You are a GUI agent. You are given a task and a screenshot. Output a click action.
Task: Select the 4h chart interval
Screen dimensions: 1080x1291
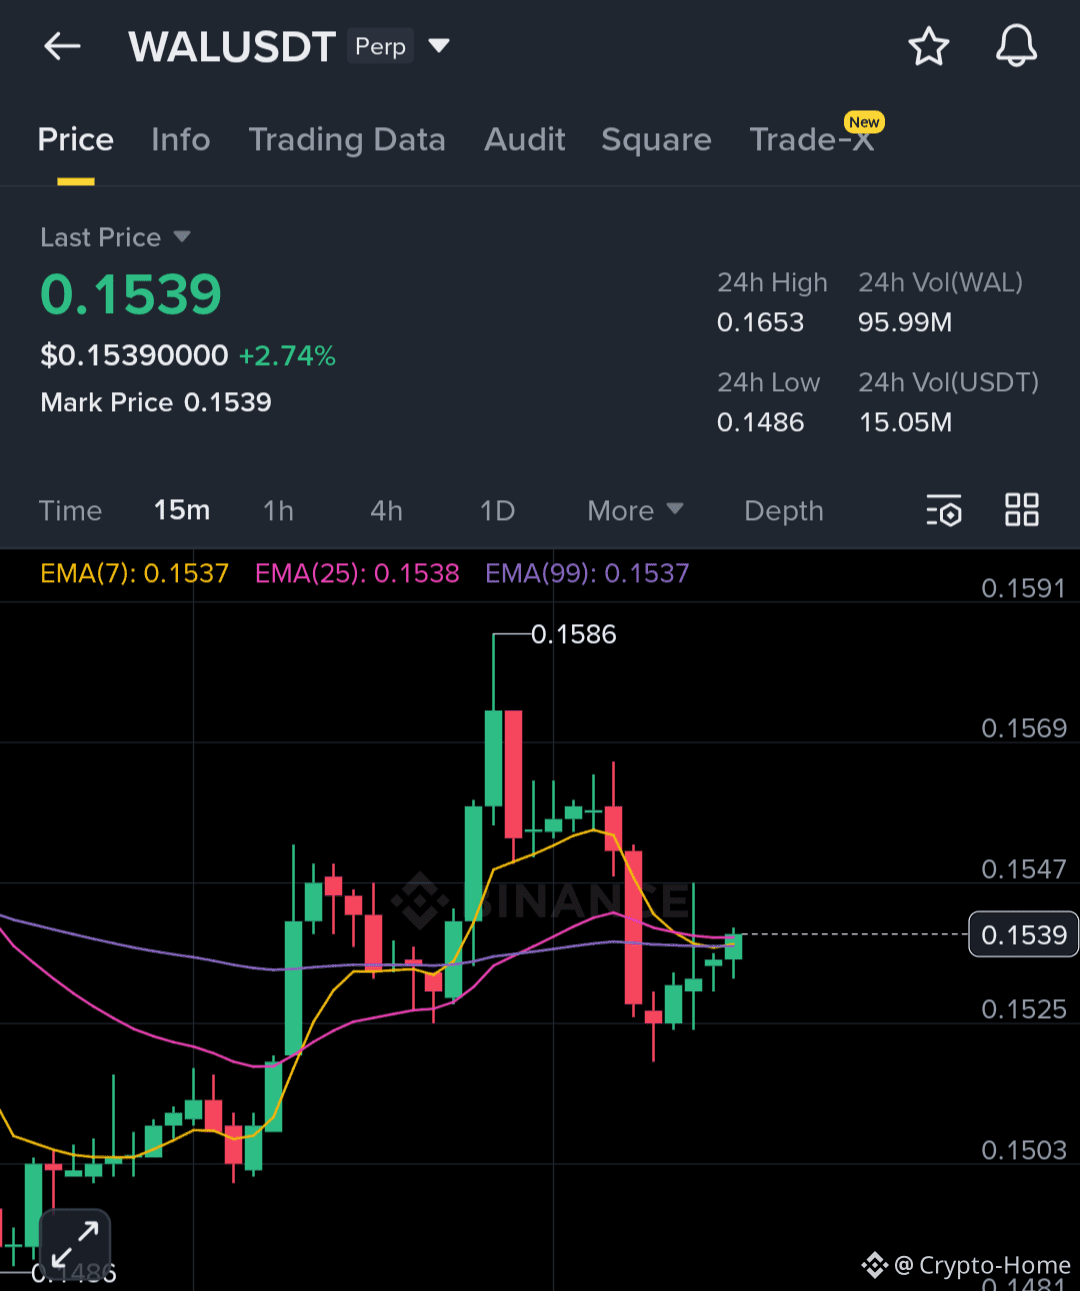click(386, 511)
